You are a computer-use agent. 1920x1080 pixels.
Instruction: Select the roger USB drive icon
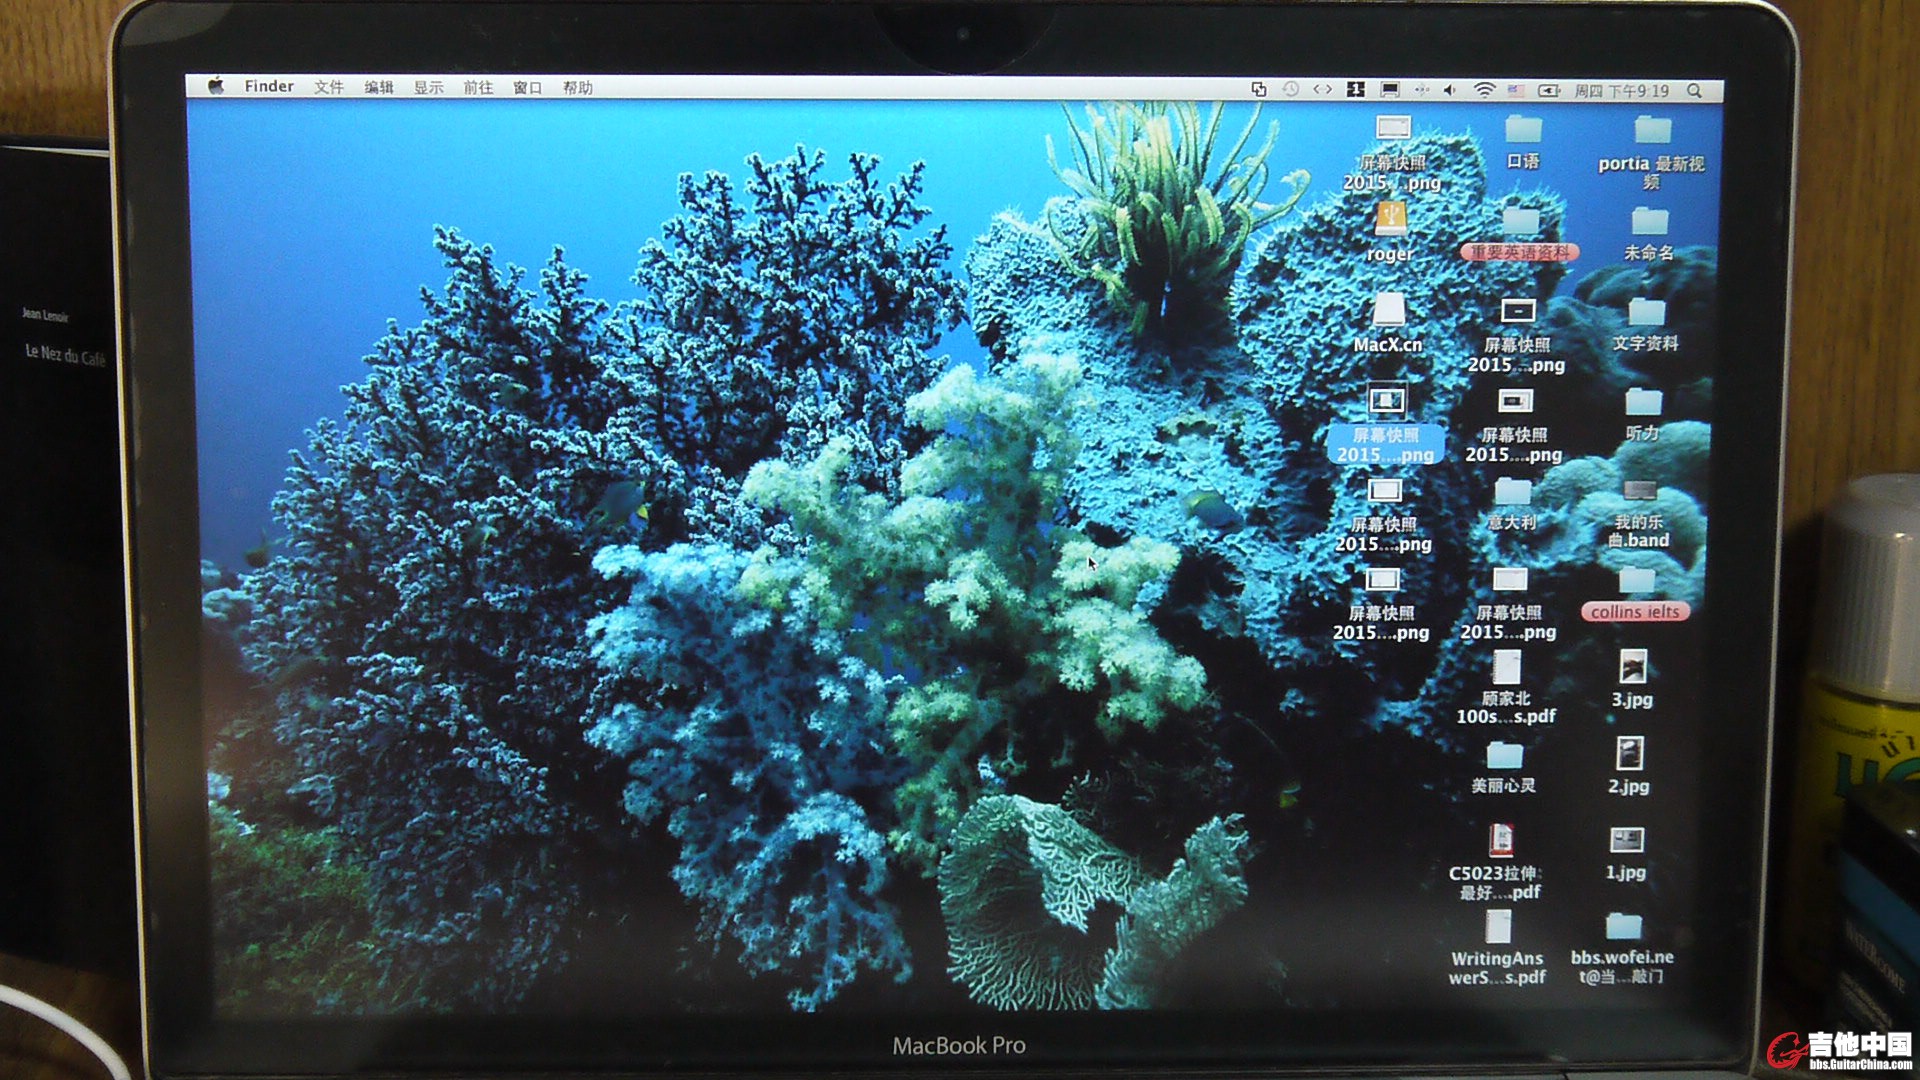(1390, 218)
